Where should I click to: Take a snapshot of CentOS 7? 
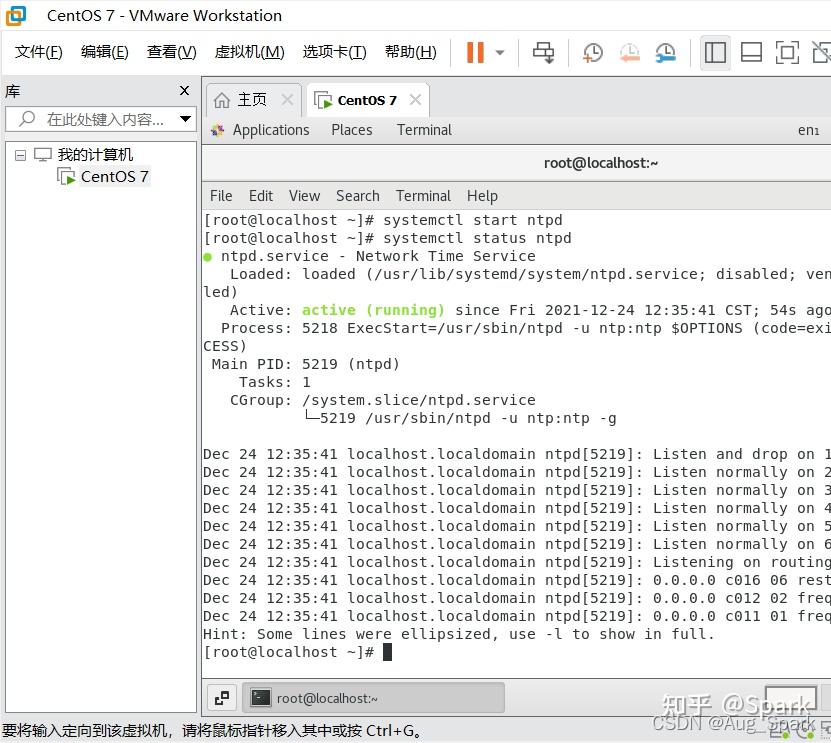(x=592, y=52)
